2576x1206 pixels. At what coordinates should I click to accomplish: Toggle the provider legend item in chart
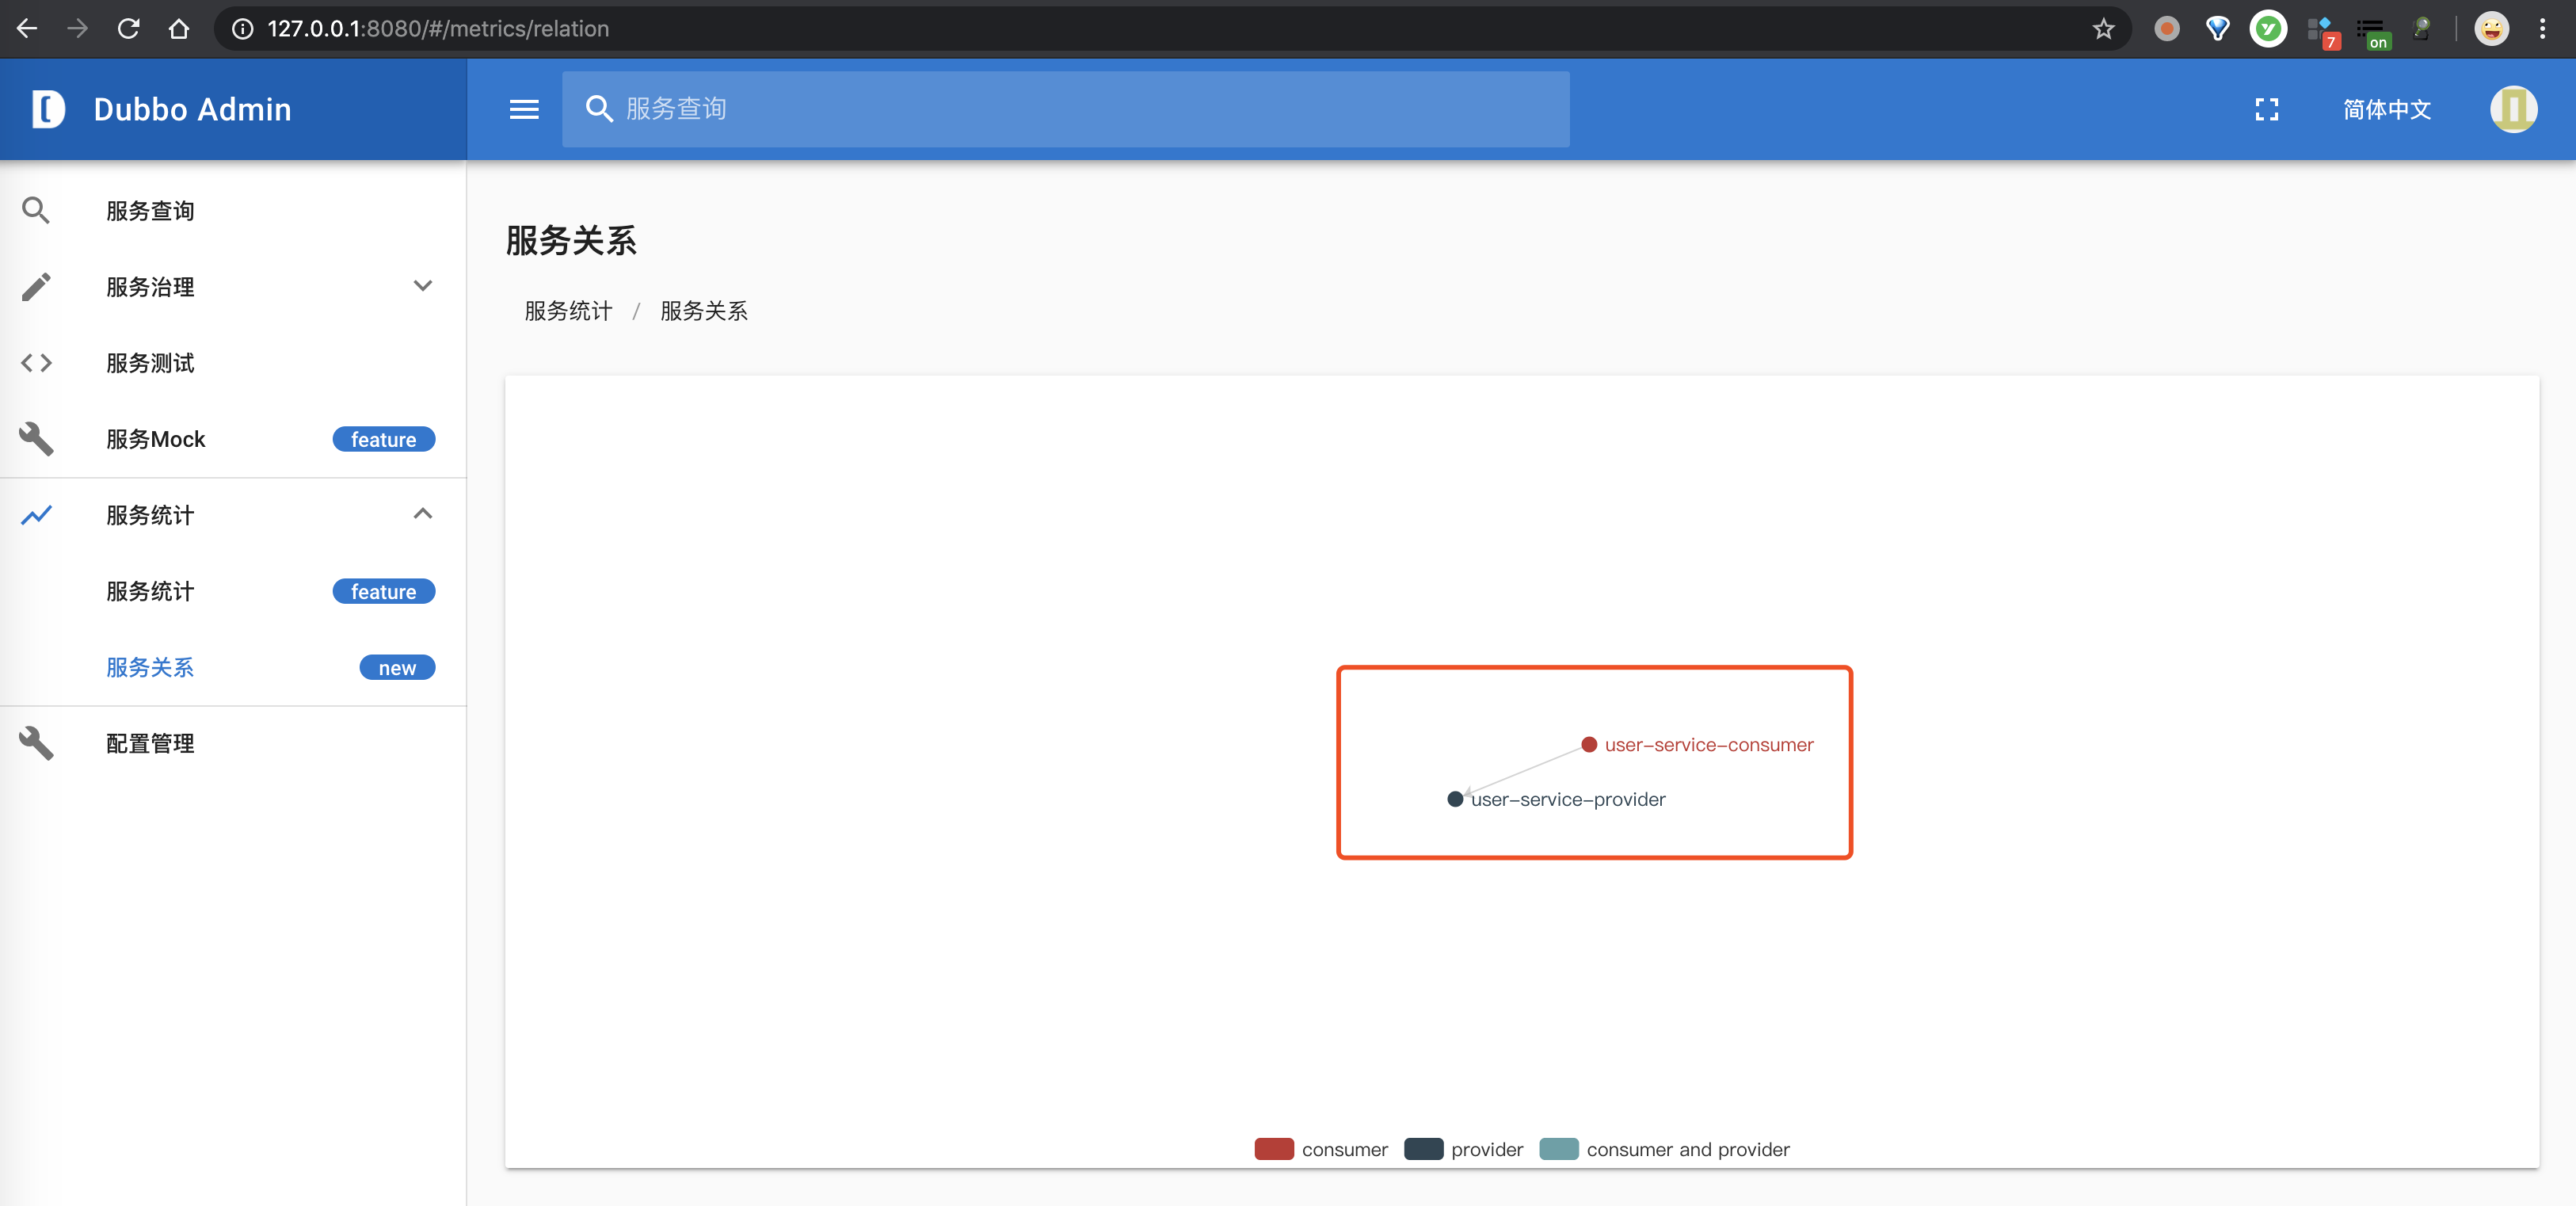click(x=1423, y=1149)
